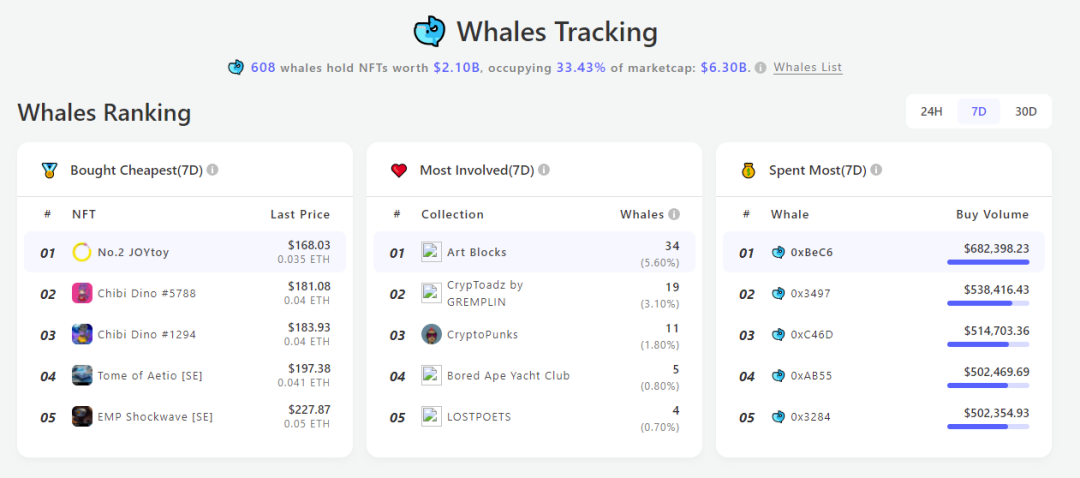
Task: Open whale address 0xC46D
Action: pyautogui.click(x=812, y=335)
